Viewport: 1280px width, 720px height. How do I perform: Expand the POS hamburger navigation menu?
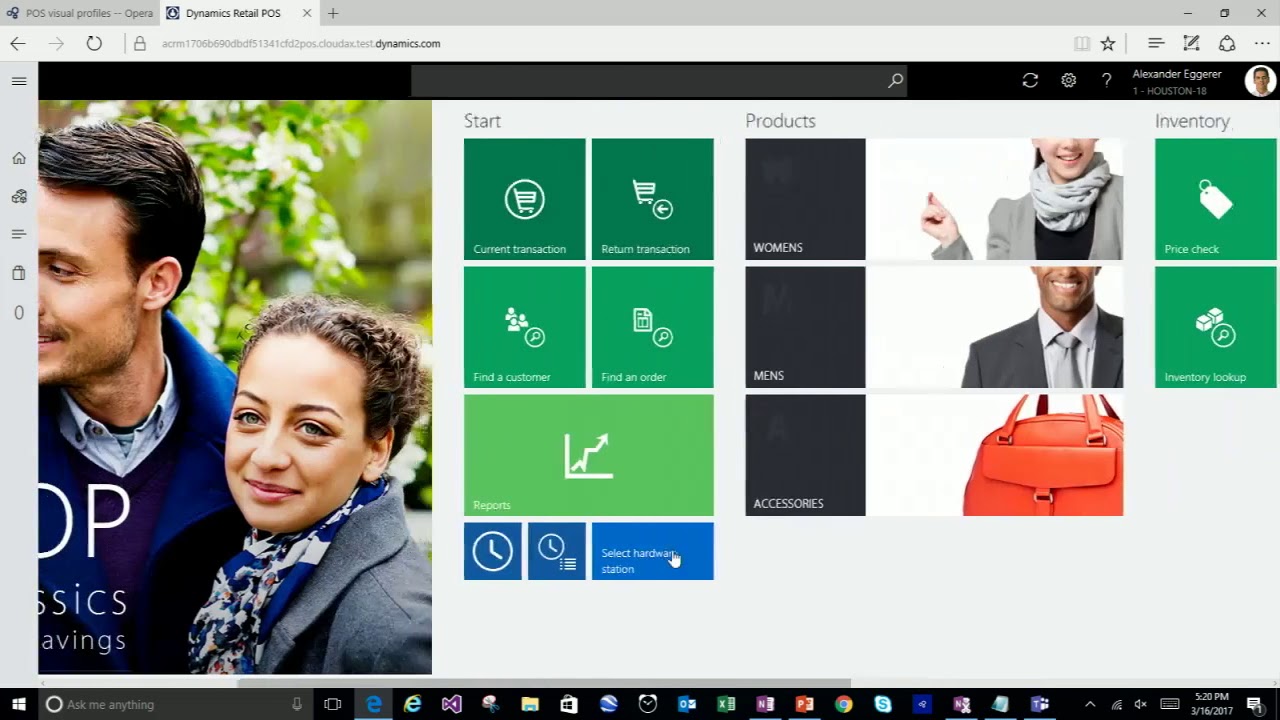tap(19, 81)
